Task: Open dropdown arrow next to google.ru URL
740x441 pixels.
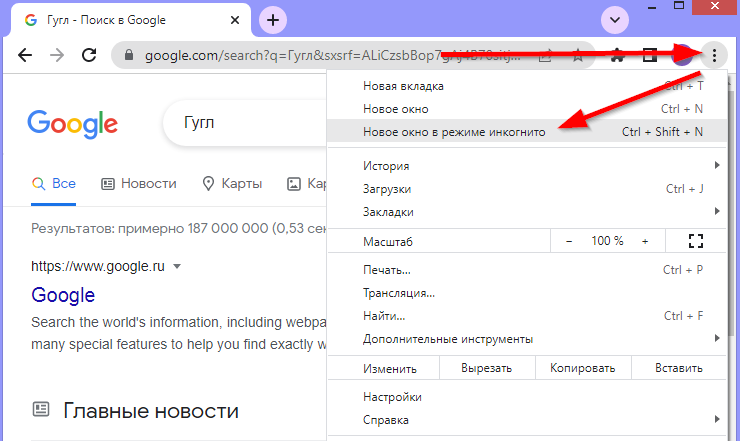Action: [x=177, y=267]
